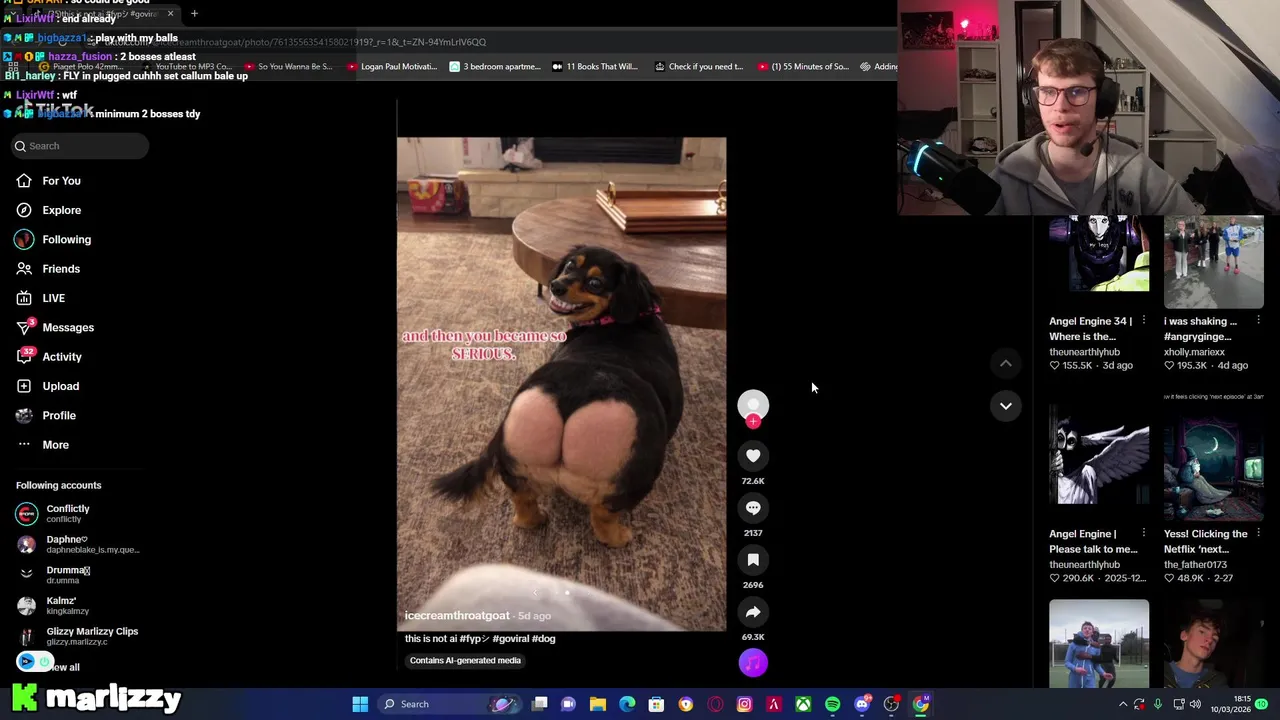The image size is (1280, 720).
Task: Open Xbox app from taskbar
Action: click(803, 704)
